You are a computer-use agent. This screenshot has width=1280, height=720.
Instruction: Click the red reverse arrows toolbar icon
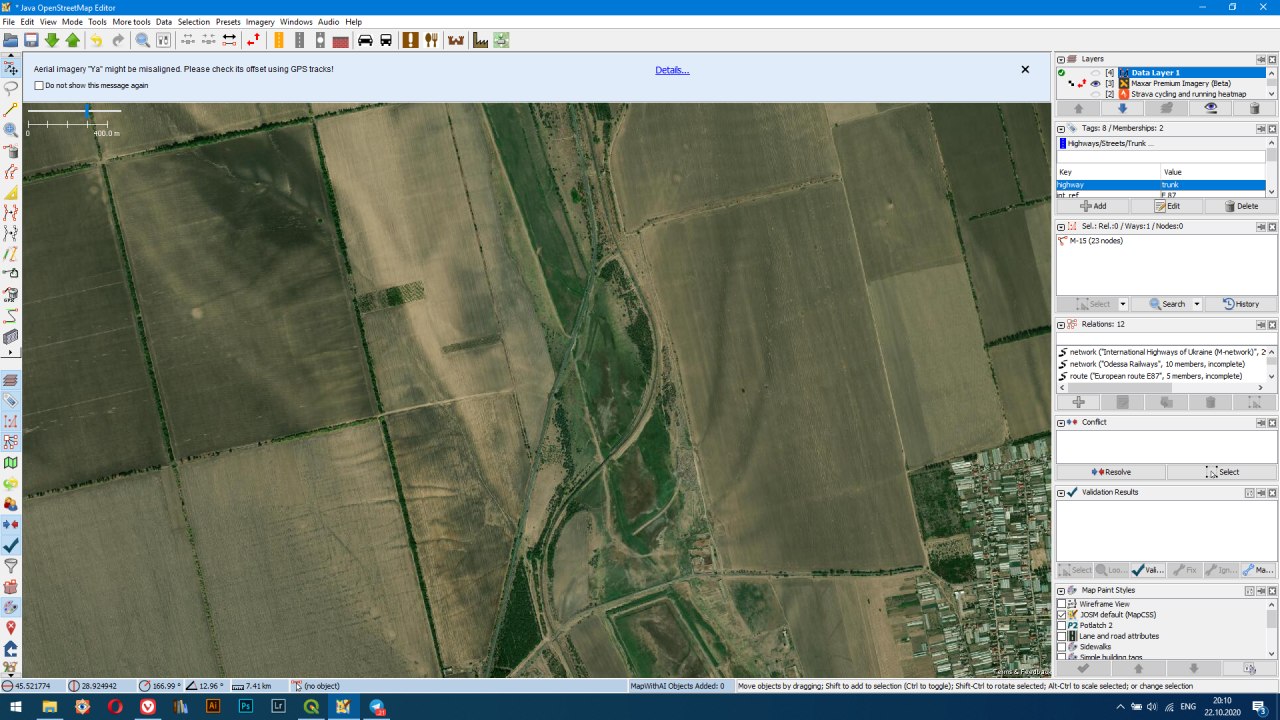253,40
